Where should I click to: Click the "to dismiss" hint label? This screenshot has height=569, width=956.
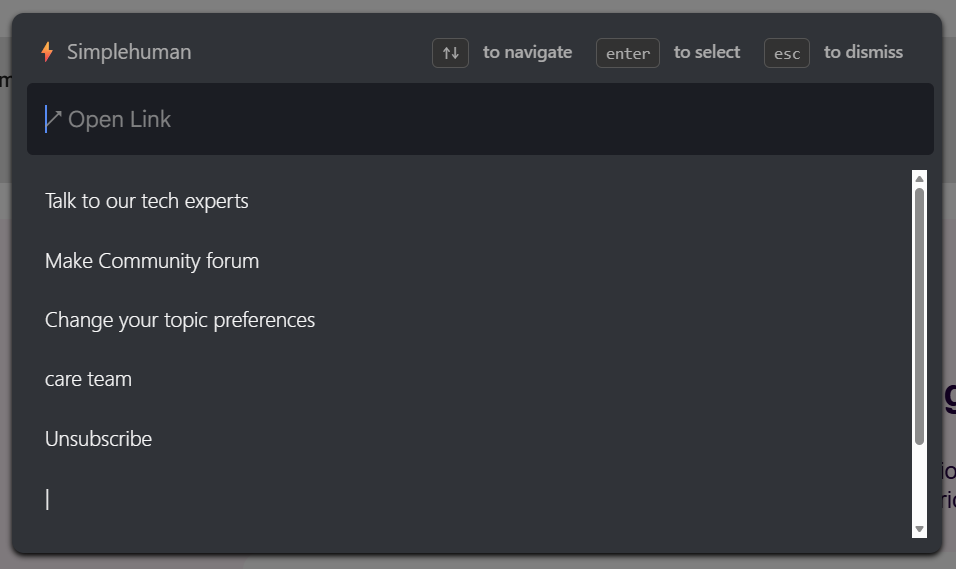[x=863, y=52]
